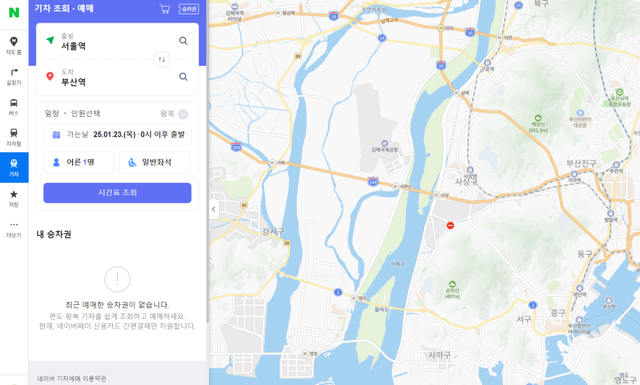Click the 일정 · 인원선택 label
Image resolution: width=640 pixels, height=385 pixels.
(73, 113)
